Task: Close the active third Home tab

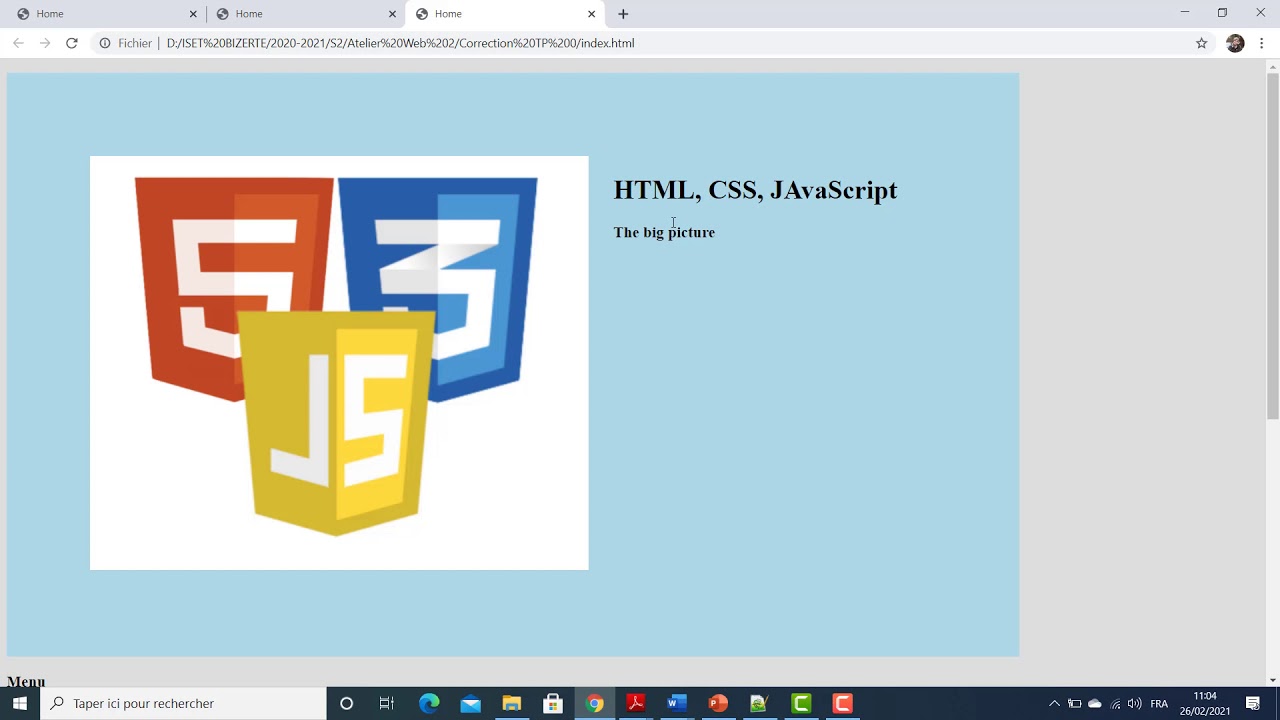Action: point(591,14)
